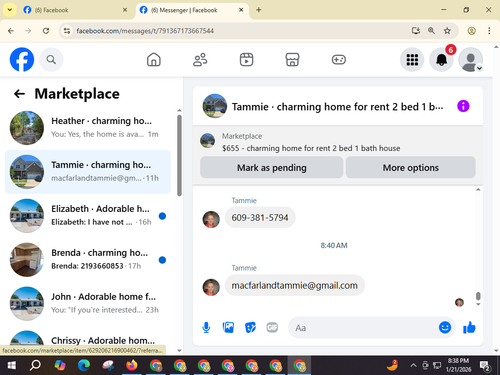Open Brenda conversation

[88, 260]
